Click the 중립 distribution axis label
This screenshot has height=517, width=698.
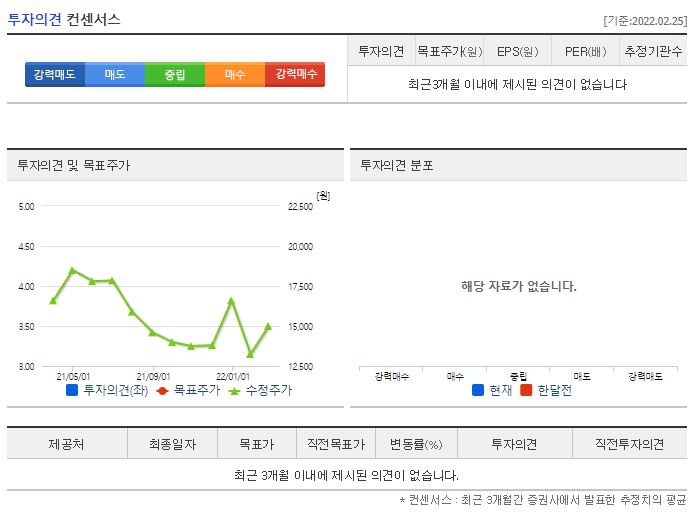[x=519, y=376]
